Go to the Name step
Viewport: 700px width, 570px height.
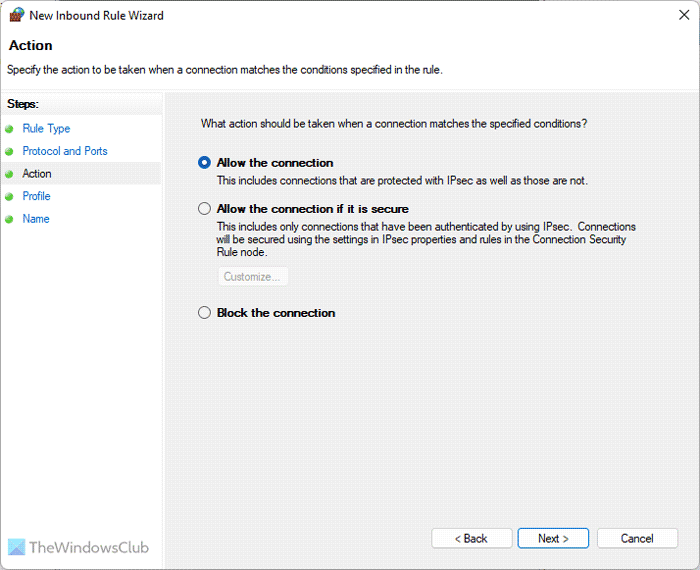pos(36,219)
